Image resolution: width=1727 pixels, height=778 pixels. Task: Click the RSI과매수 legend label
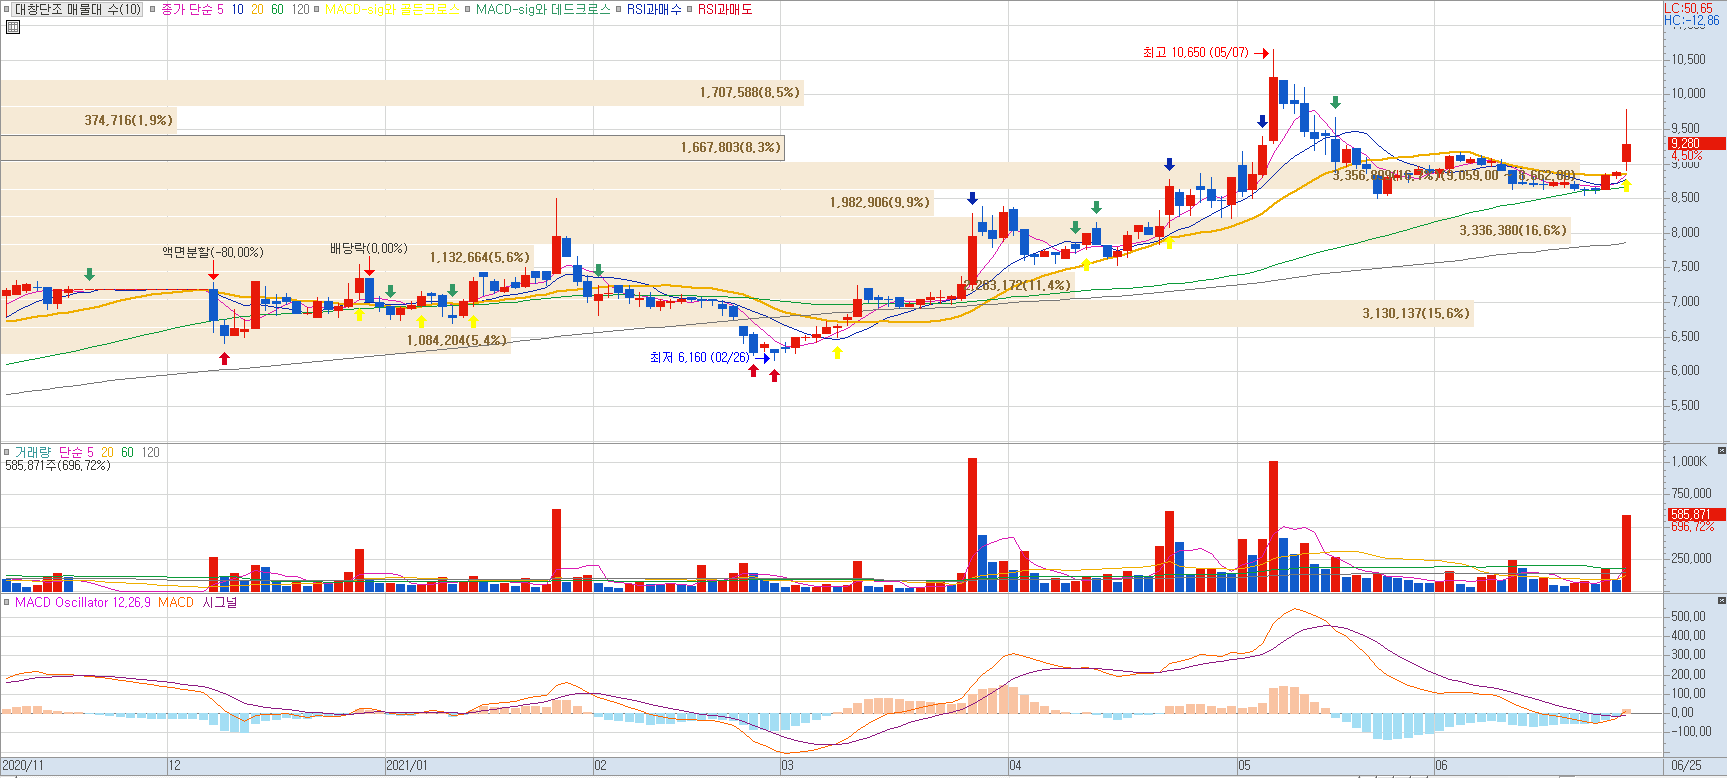(x=654, y=9)
